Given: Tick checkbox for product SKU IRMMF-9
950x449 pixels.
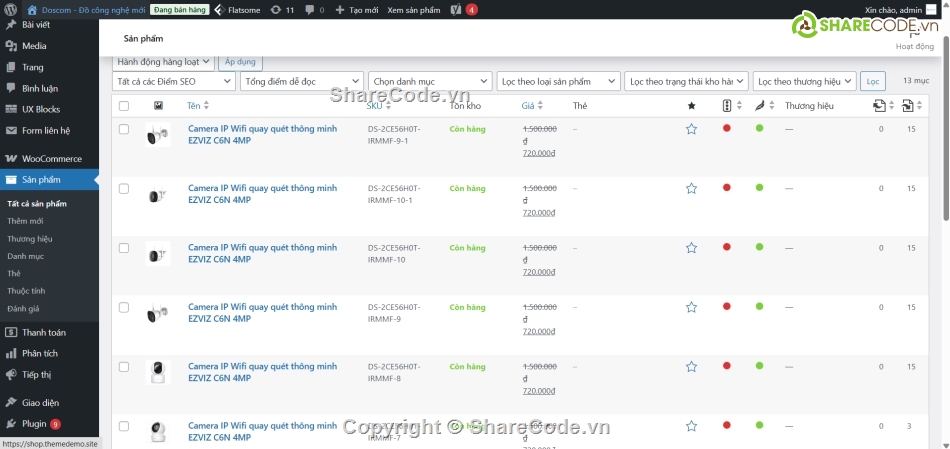Looking at the screenshot, I should (x=124, y=307).
